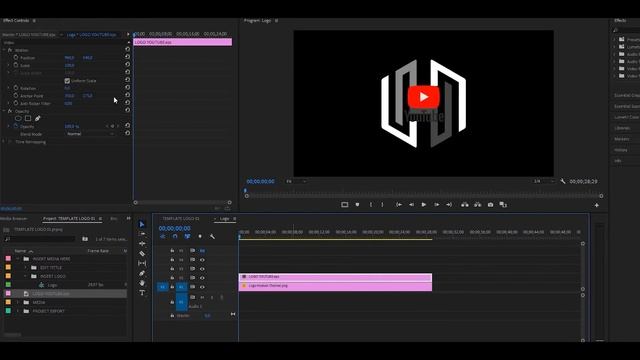The image size is (640, 360).
Task: Toggle visibility eye for Logo Channel png track
Action: (202, 287)
